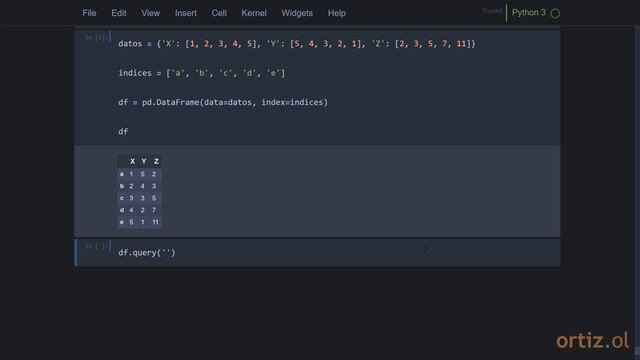Click the df line in first cell
Screen dimensions: 640x360
123,131
